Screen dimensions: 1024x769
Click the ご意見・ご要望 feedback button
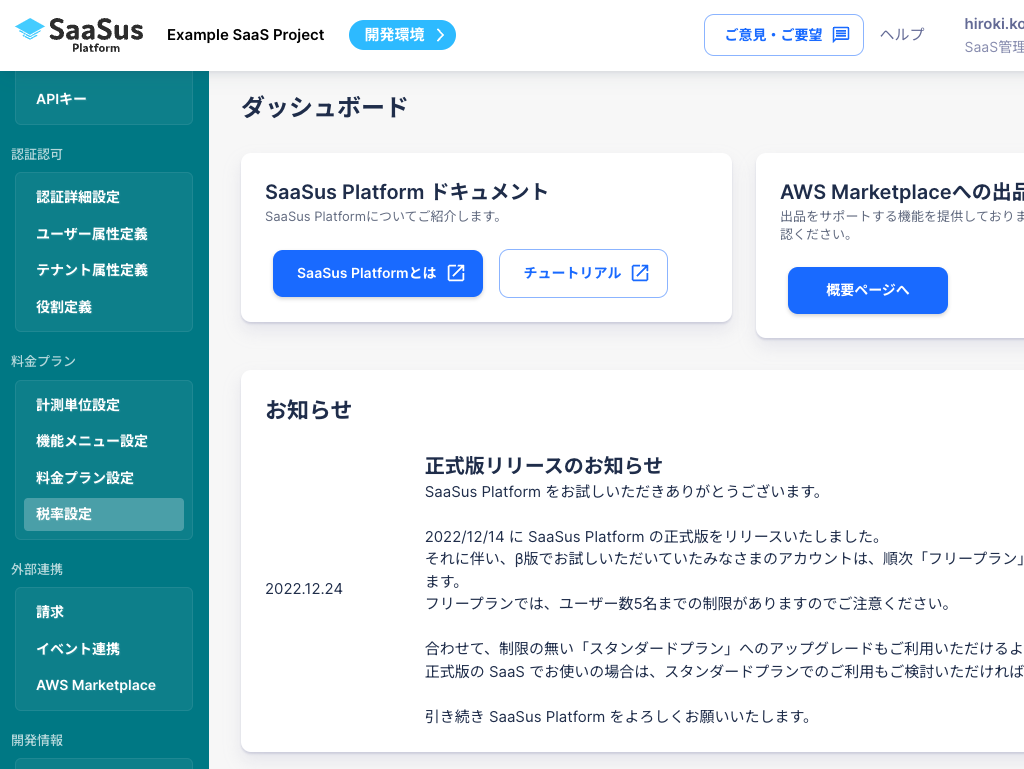(784, 35)
